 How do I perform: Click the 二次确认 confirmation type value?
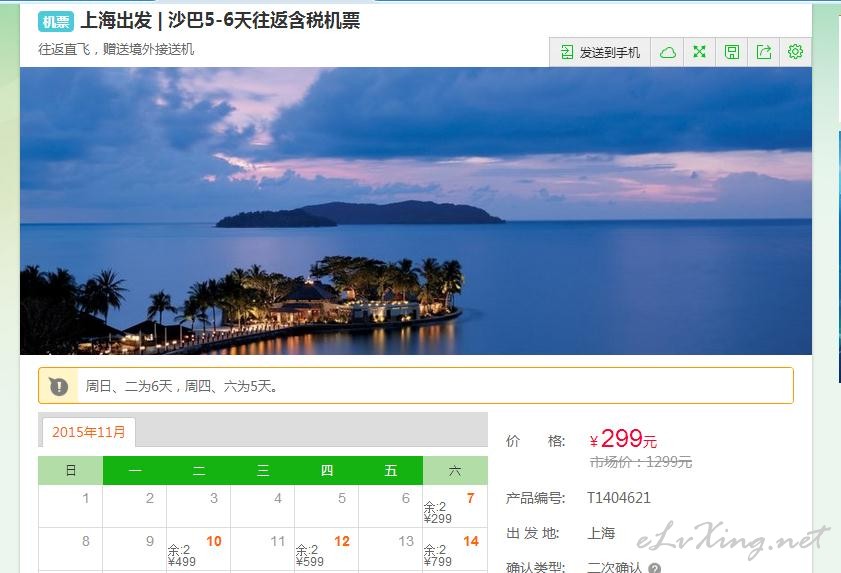tap(615, 567)
